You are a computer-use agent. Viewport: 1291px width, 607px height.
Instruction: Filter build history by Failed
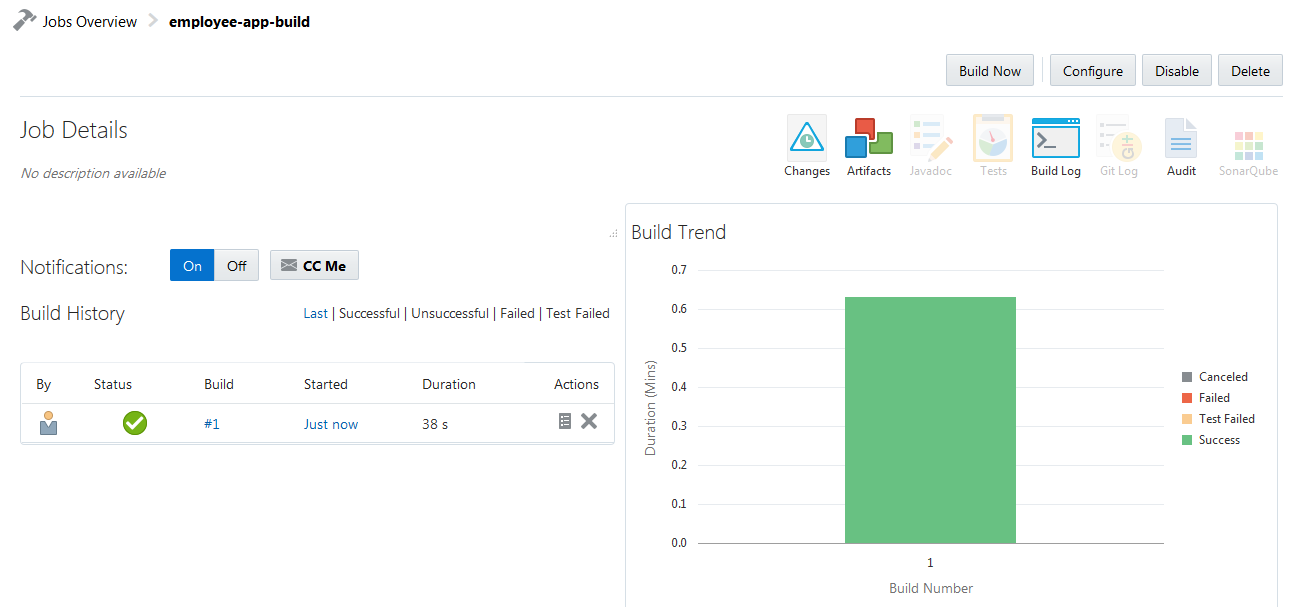click(517, 313)
